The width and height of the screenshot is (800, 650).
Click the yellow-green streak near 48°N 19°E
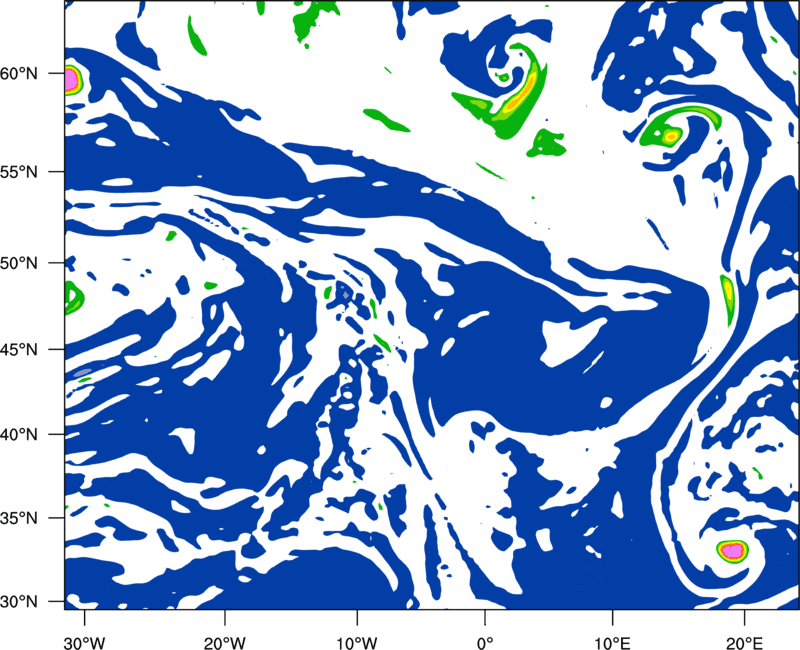click(x=728, y=298)
